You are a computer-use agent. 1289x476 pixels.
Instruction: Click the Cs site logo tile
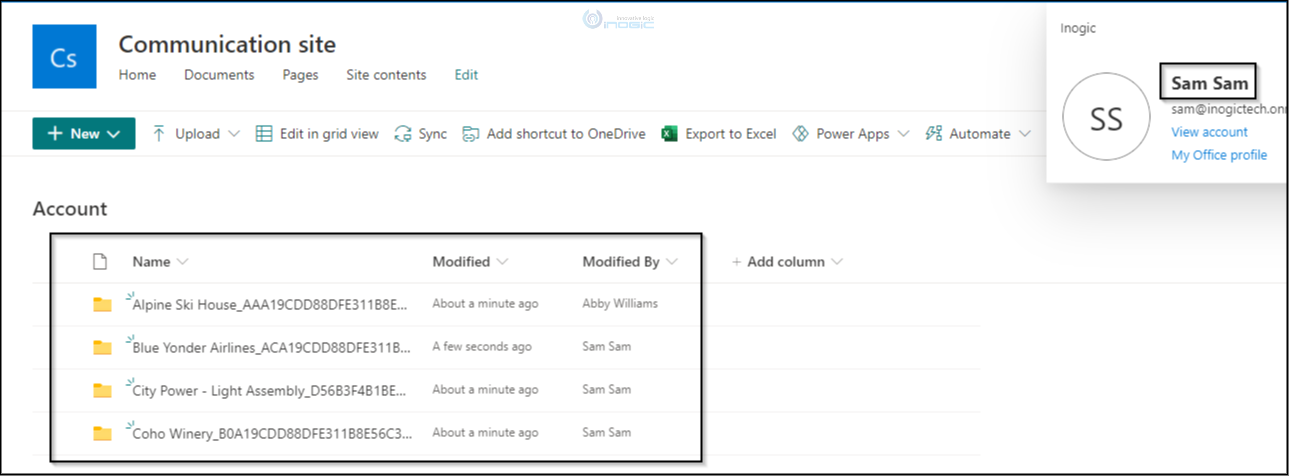point(63,57)
